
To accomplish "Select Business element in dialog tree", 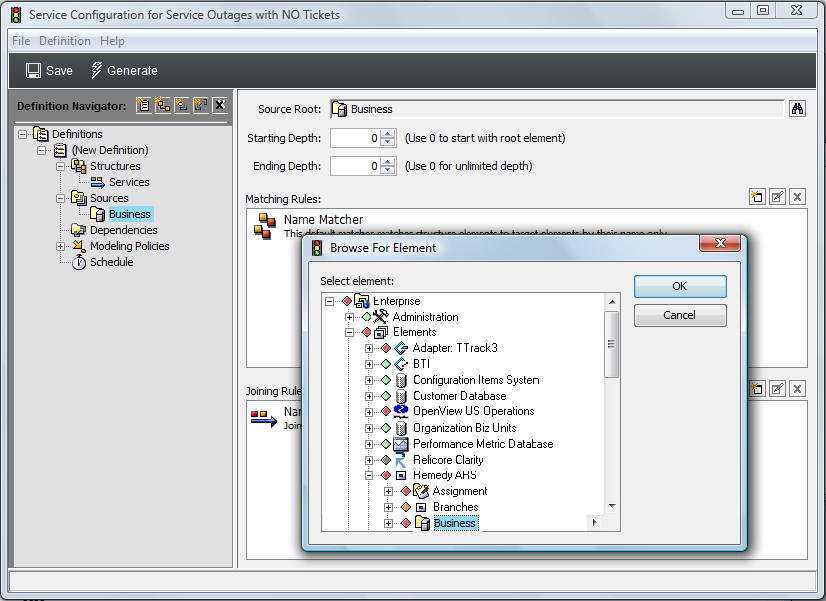I will point(455,523).
